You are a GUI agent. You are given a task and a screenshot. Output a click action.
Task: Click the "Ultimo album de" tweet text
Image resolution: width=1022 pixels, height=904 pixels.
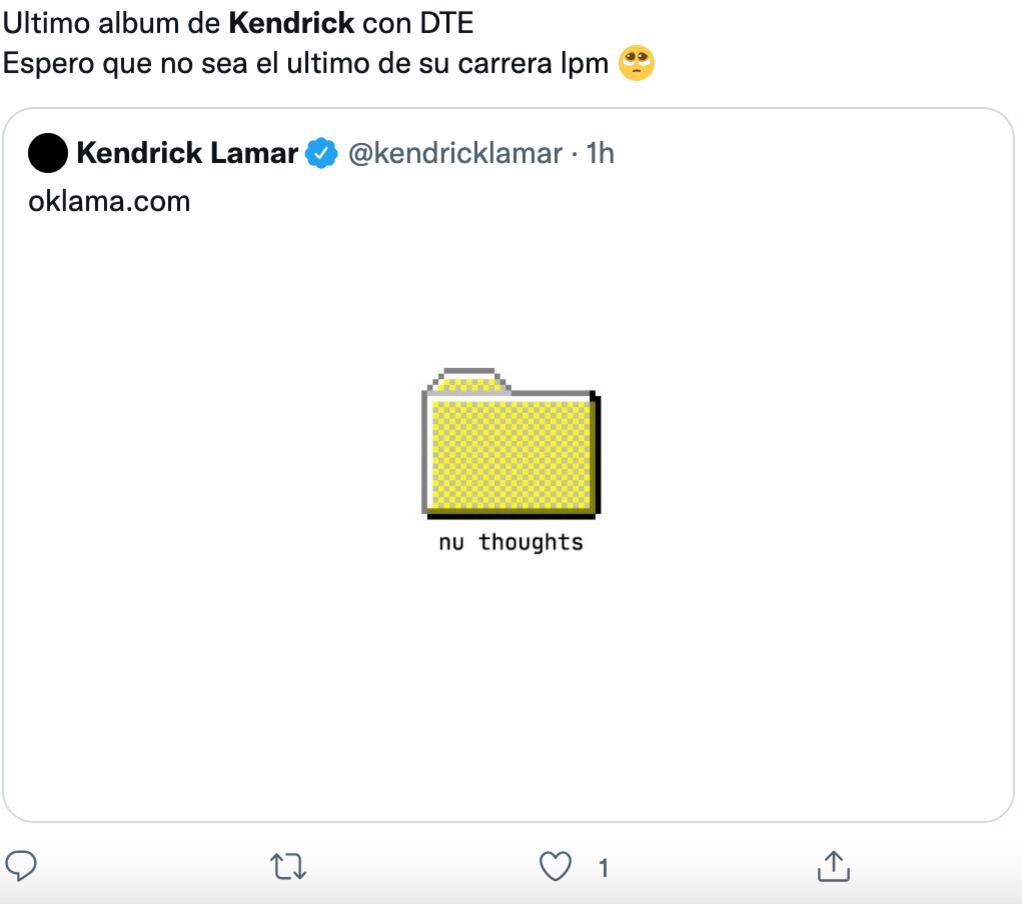click(x=108, y=20)
